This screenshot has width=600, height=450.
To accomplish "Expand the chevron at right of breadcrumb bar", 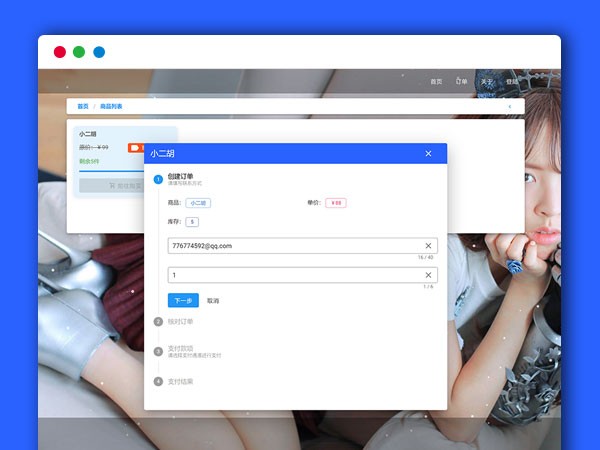I will 509,106.
